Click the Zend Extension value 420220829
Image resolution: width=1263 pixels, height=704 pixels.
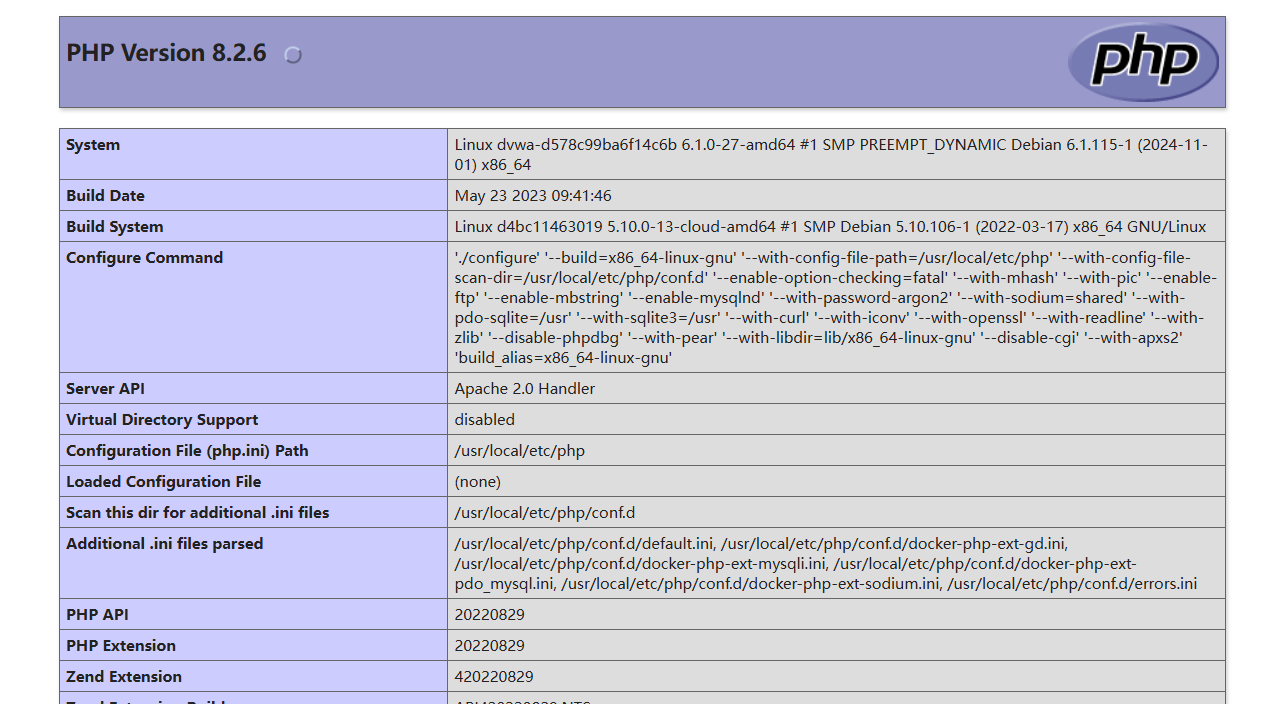tap(494, 677)
